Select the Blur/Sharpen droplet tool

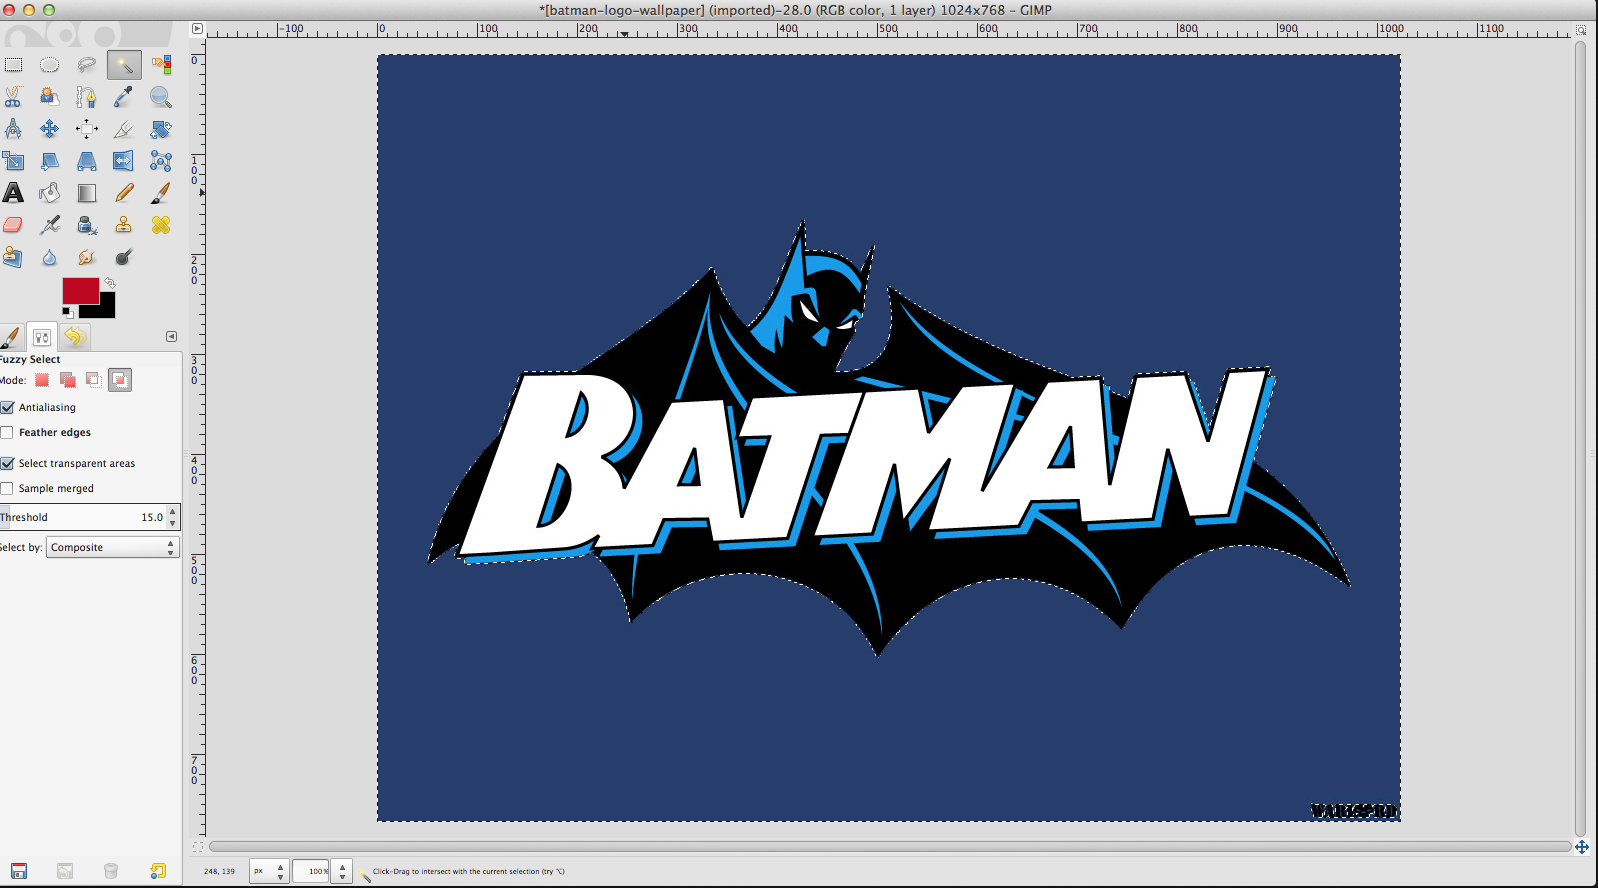[49, 257]
